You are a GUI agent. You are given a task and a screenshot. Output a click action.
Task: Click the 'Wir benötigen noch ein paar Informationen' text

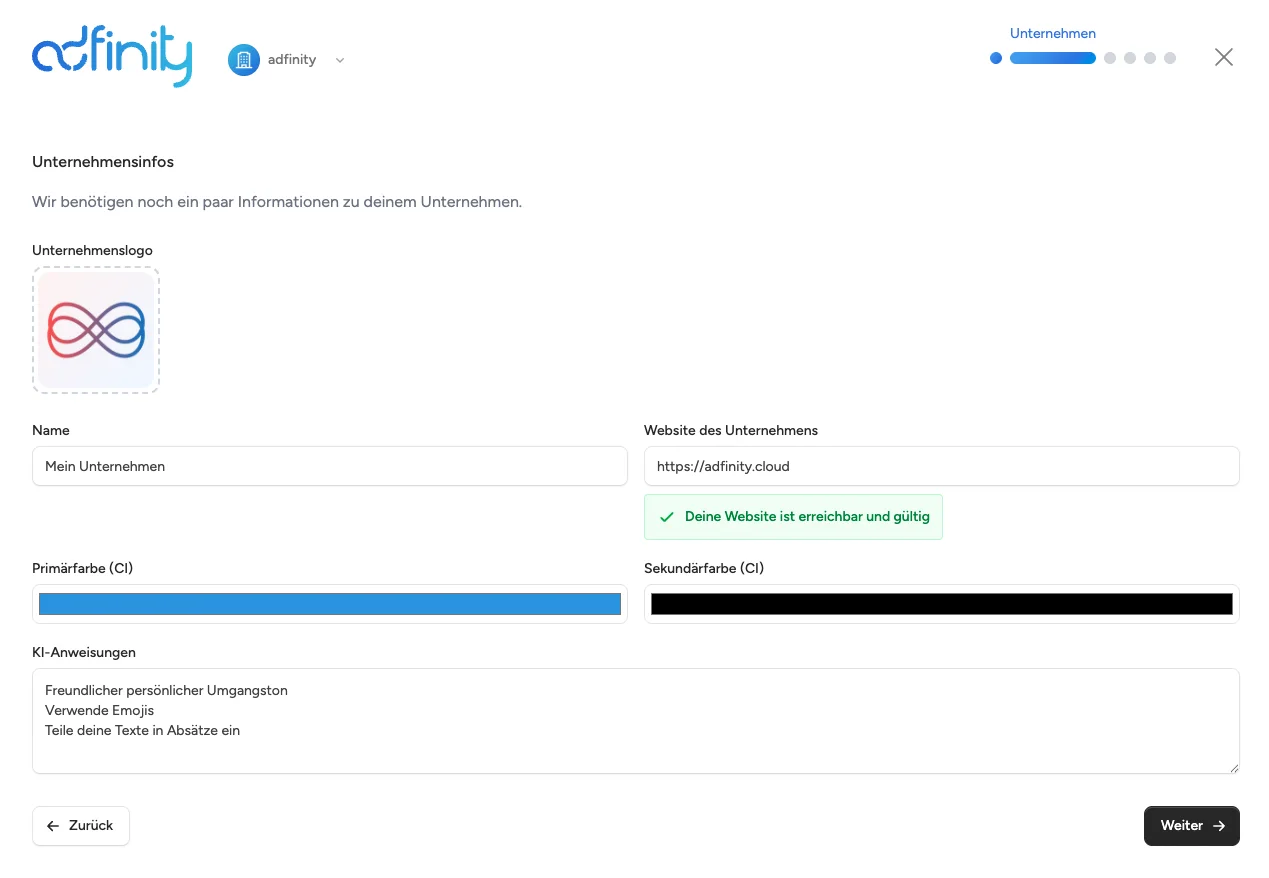click(277, 202)
